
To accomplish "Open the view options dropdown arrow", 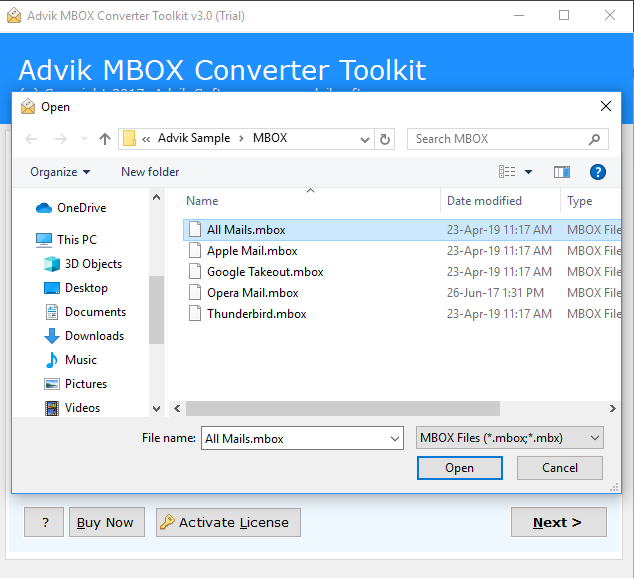I will pyautogui.click(x=528, y=172).
